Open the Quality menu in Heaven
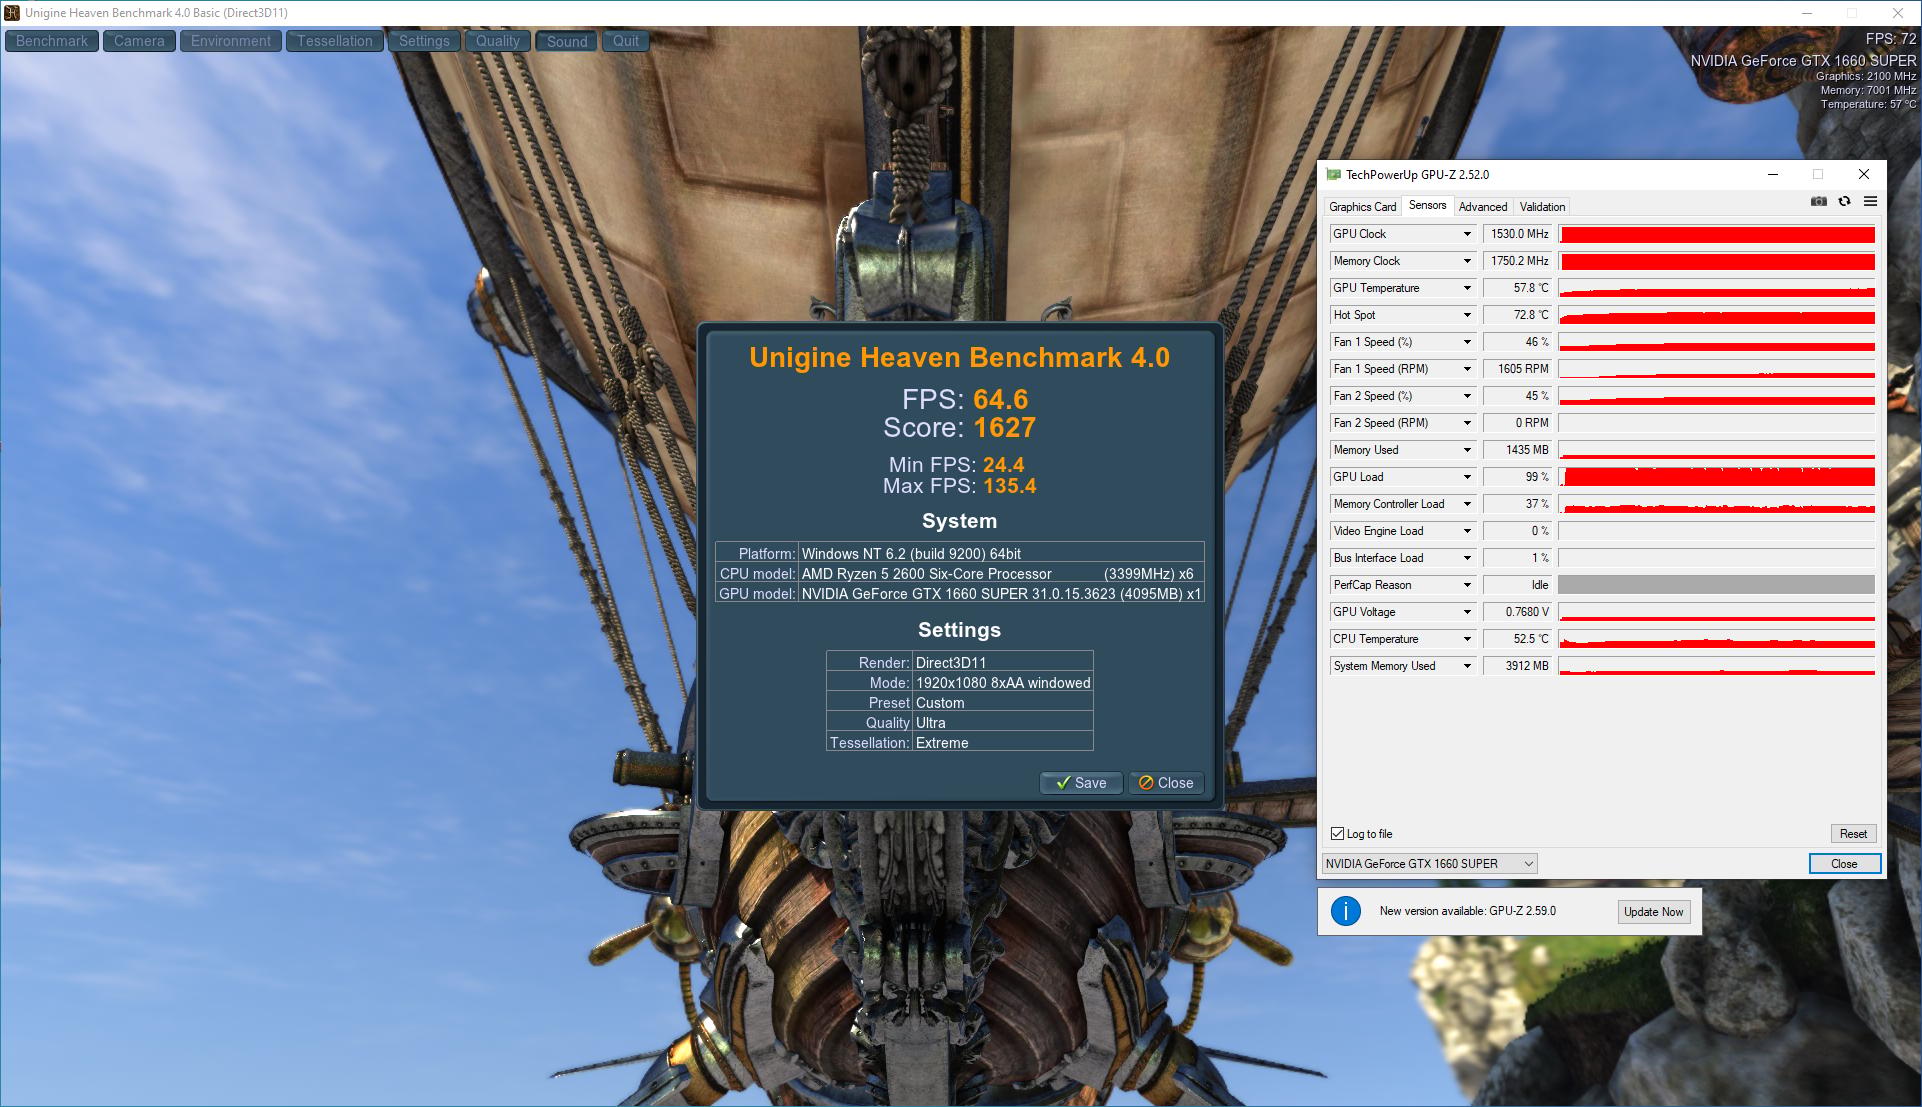This screenshot has width=1922, height=1107. (498, 41)
